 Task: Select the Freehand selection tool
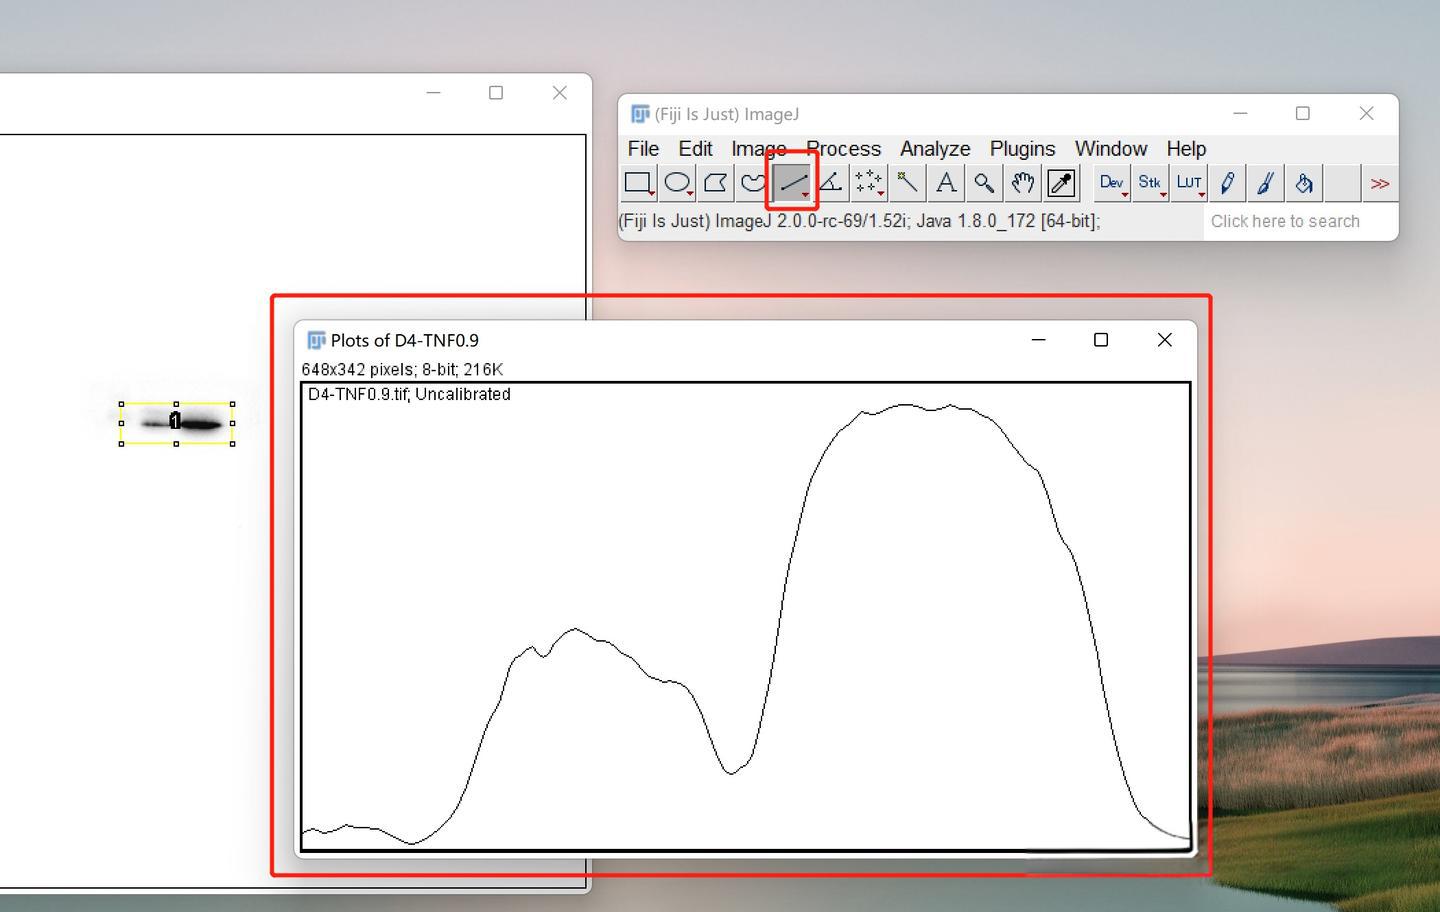753,183
